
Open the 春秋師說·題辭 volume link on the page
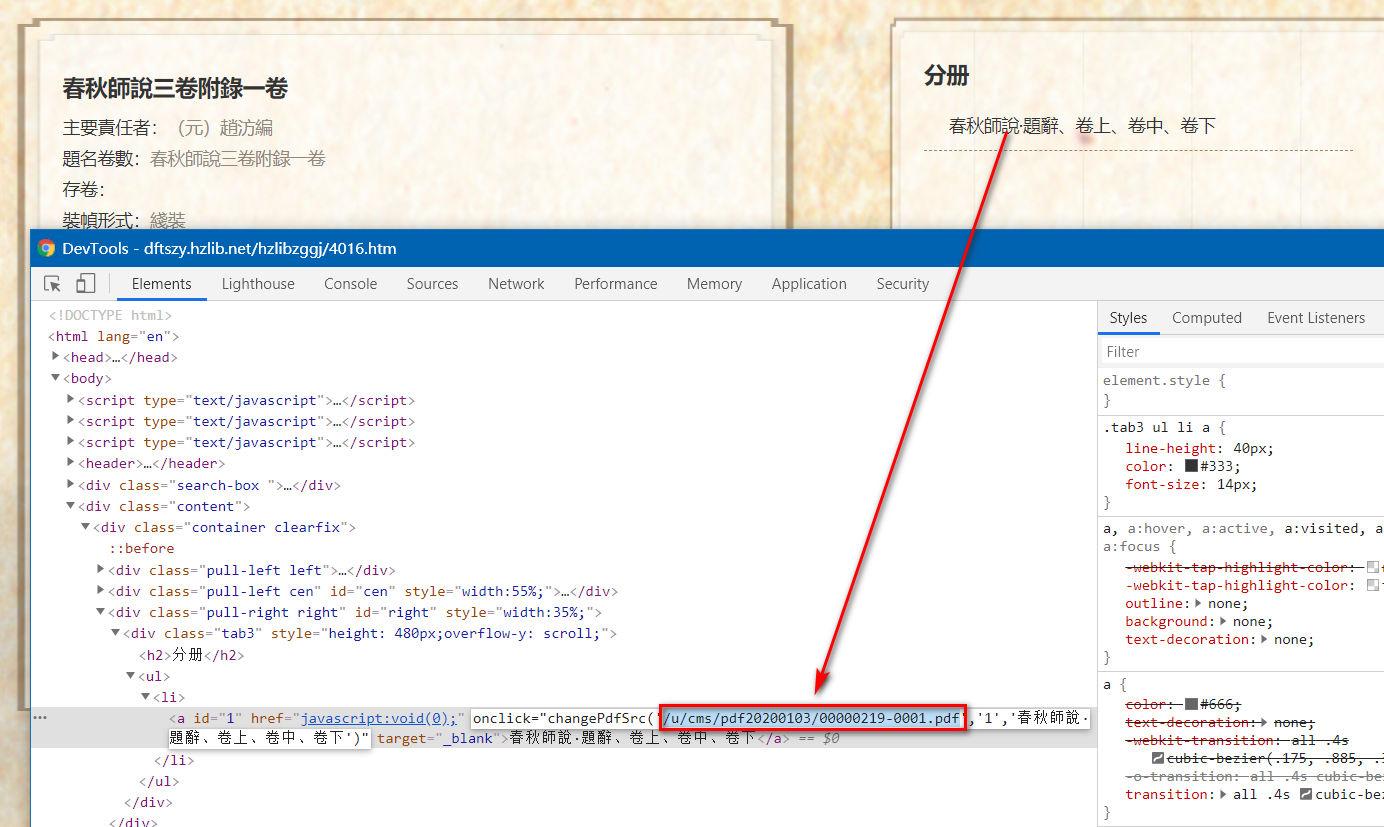(x=1081, y=126)
